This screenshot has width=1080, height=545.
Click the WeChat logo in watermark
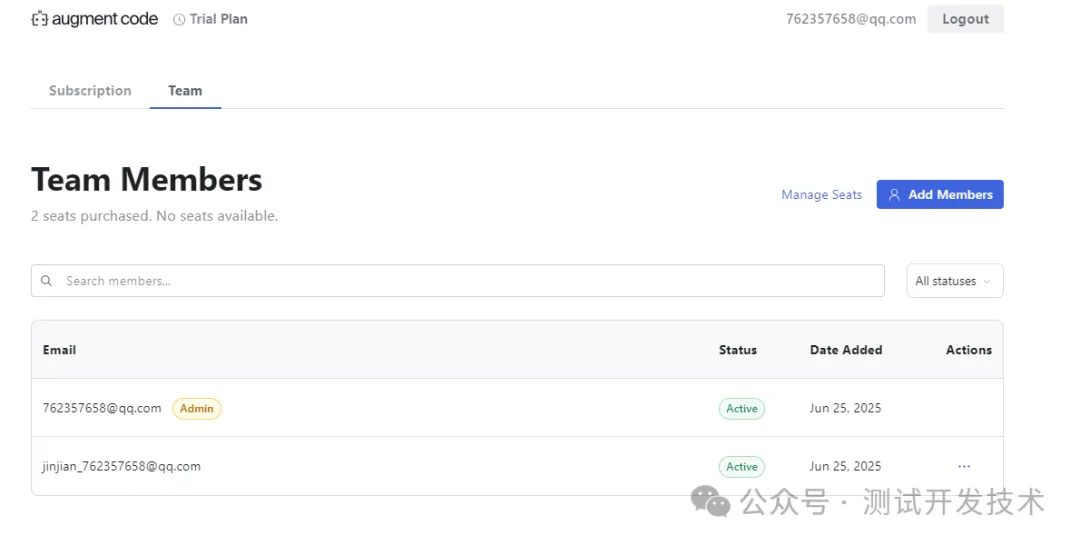coord(711,500)
